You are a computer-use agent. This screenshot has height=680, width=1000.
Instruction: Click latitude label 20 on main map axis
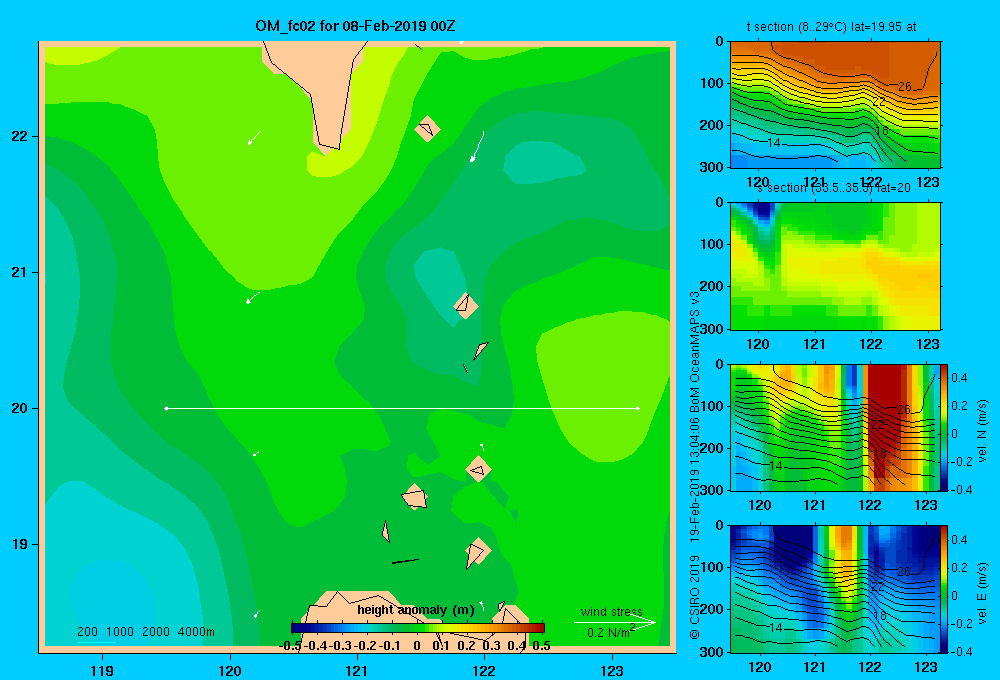(20, 408)
